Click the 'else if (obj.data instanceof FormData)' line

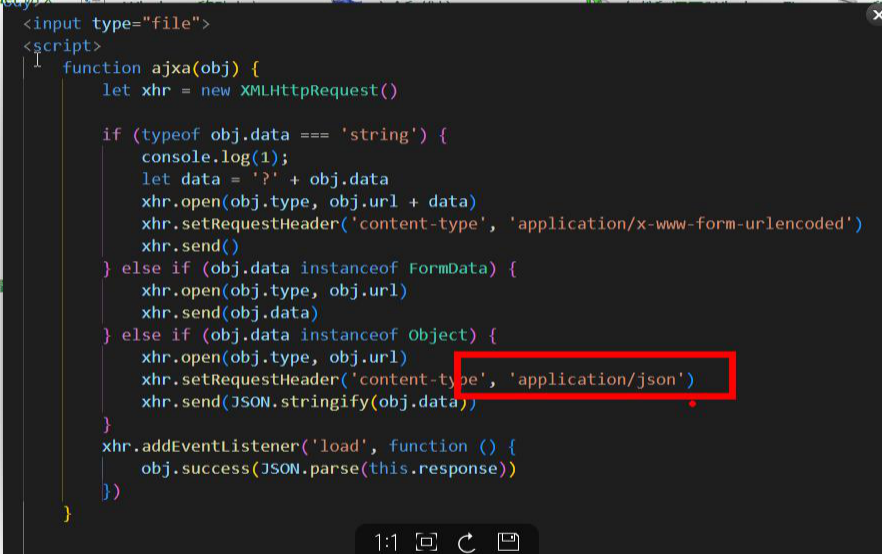coord(309,268)
